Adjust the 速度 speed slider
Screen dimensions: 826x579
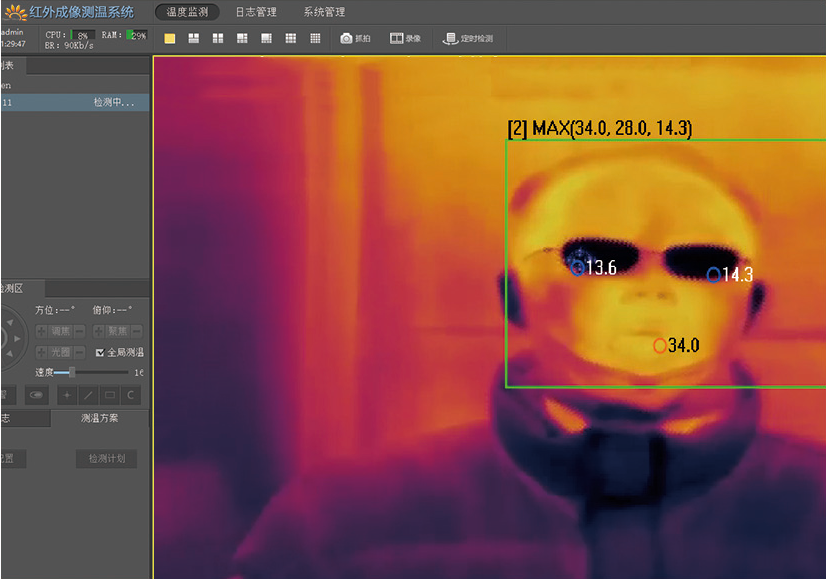point(72,372)
